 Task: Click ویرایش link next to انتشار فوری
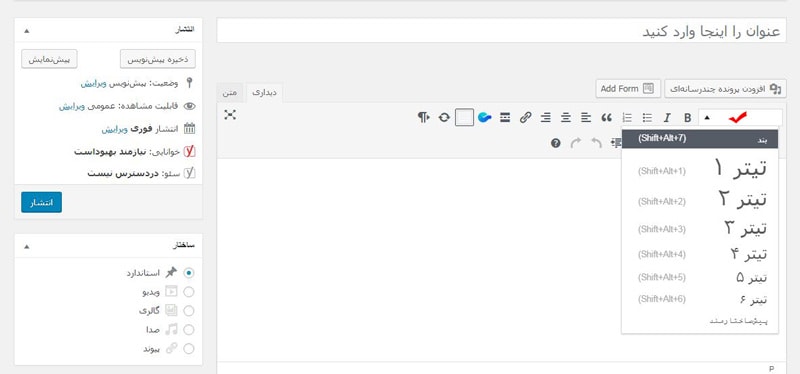pyautogui.click(x=113, y=129)
